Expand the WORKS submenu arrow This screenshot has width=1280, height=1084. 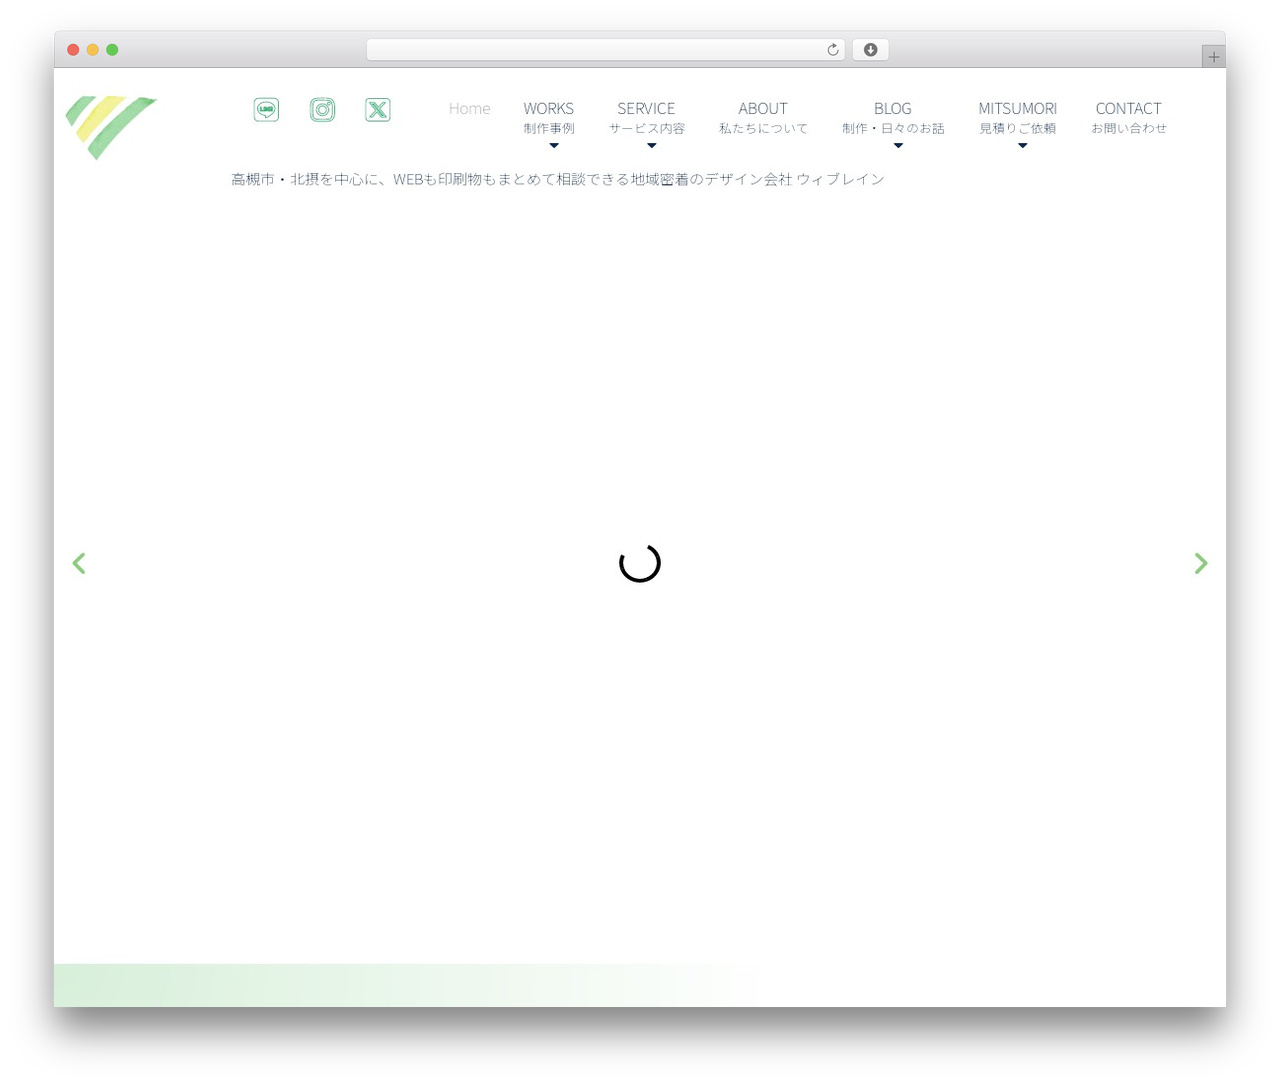pyautogui.click(x=553, y=146)
